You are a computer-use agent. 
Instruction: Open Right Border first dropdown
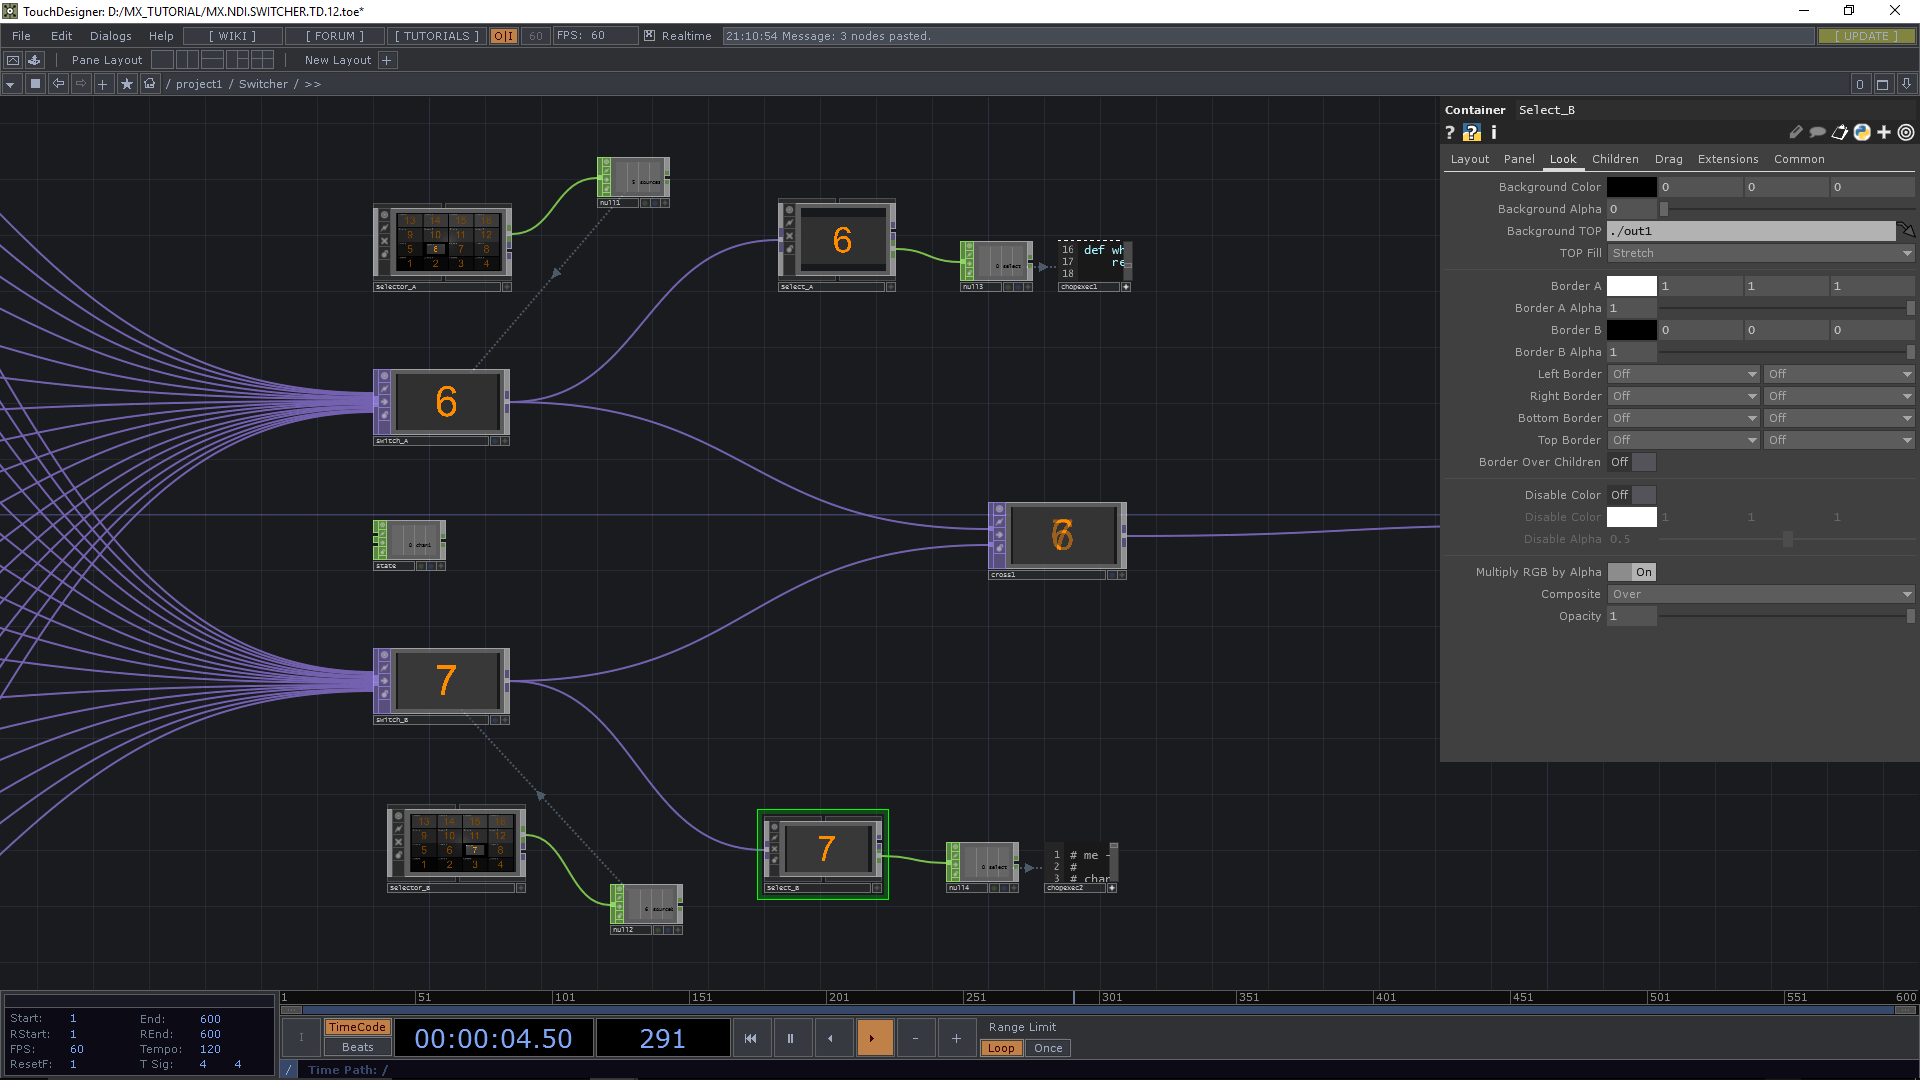[x=1683, y=396]
